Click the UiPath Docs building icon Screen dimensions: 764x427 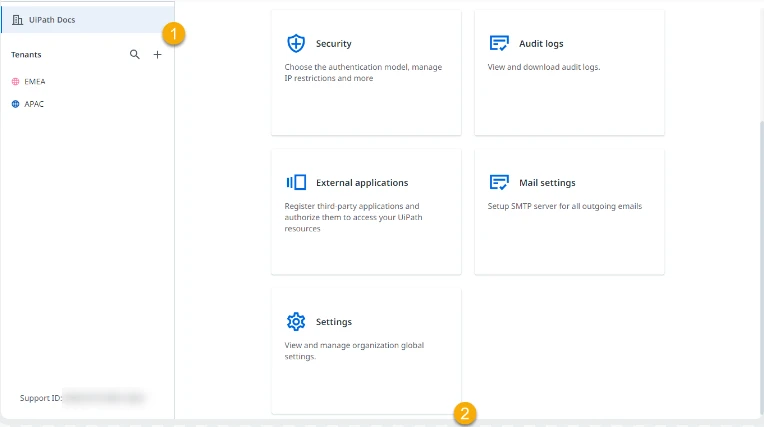pos(18,20)
